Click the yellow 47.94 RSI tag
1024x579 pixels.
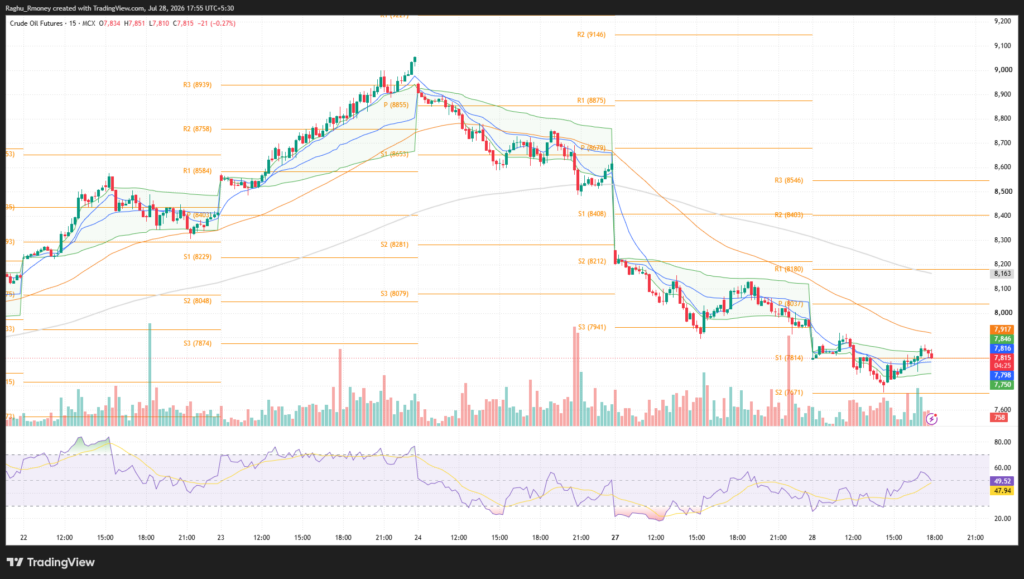(x=1002, y=490)
